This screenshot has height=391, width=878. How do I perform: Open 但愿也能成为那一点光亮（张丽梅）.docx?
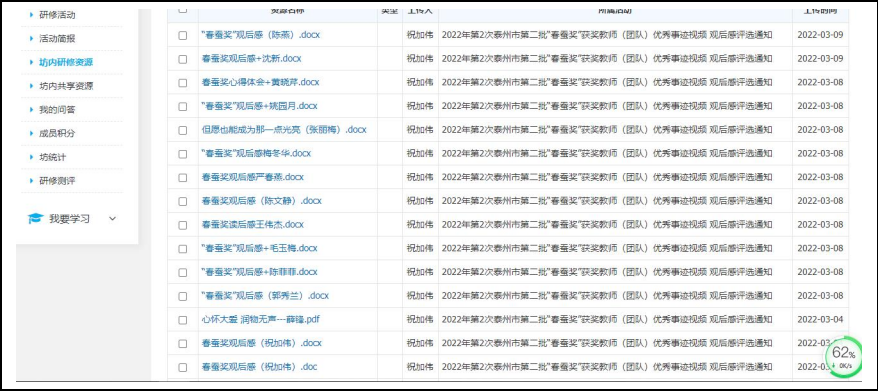coord(284,129)
